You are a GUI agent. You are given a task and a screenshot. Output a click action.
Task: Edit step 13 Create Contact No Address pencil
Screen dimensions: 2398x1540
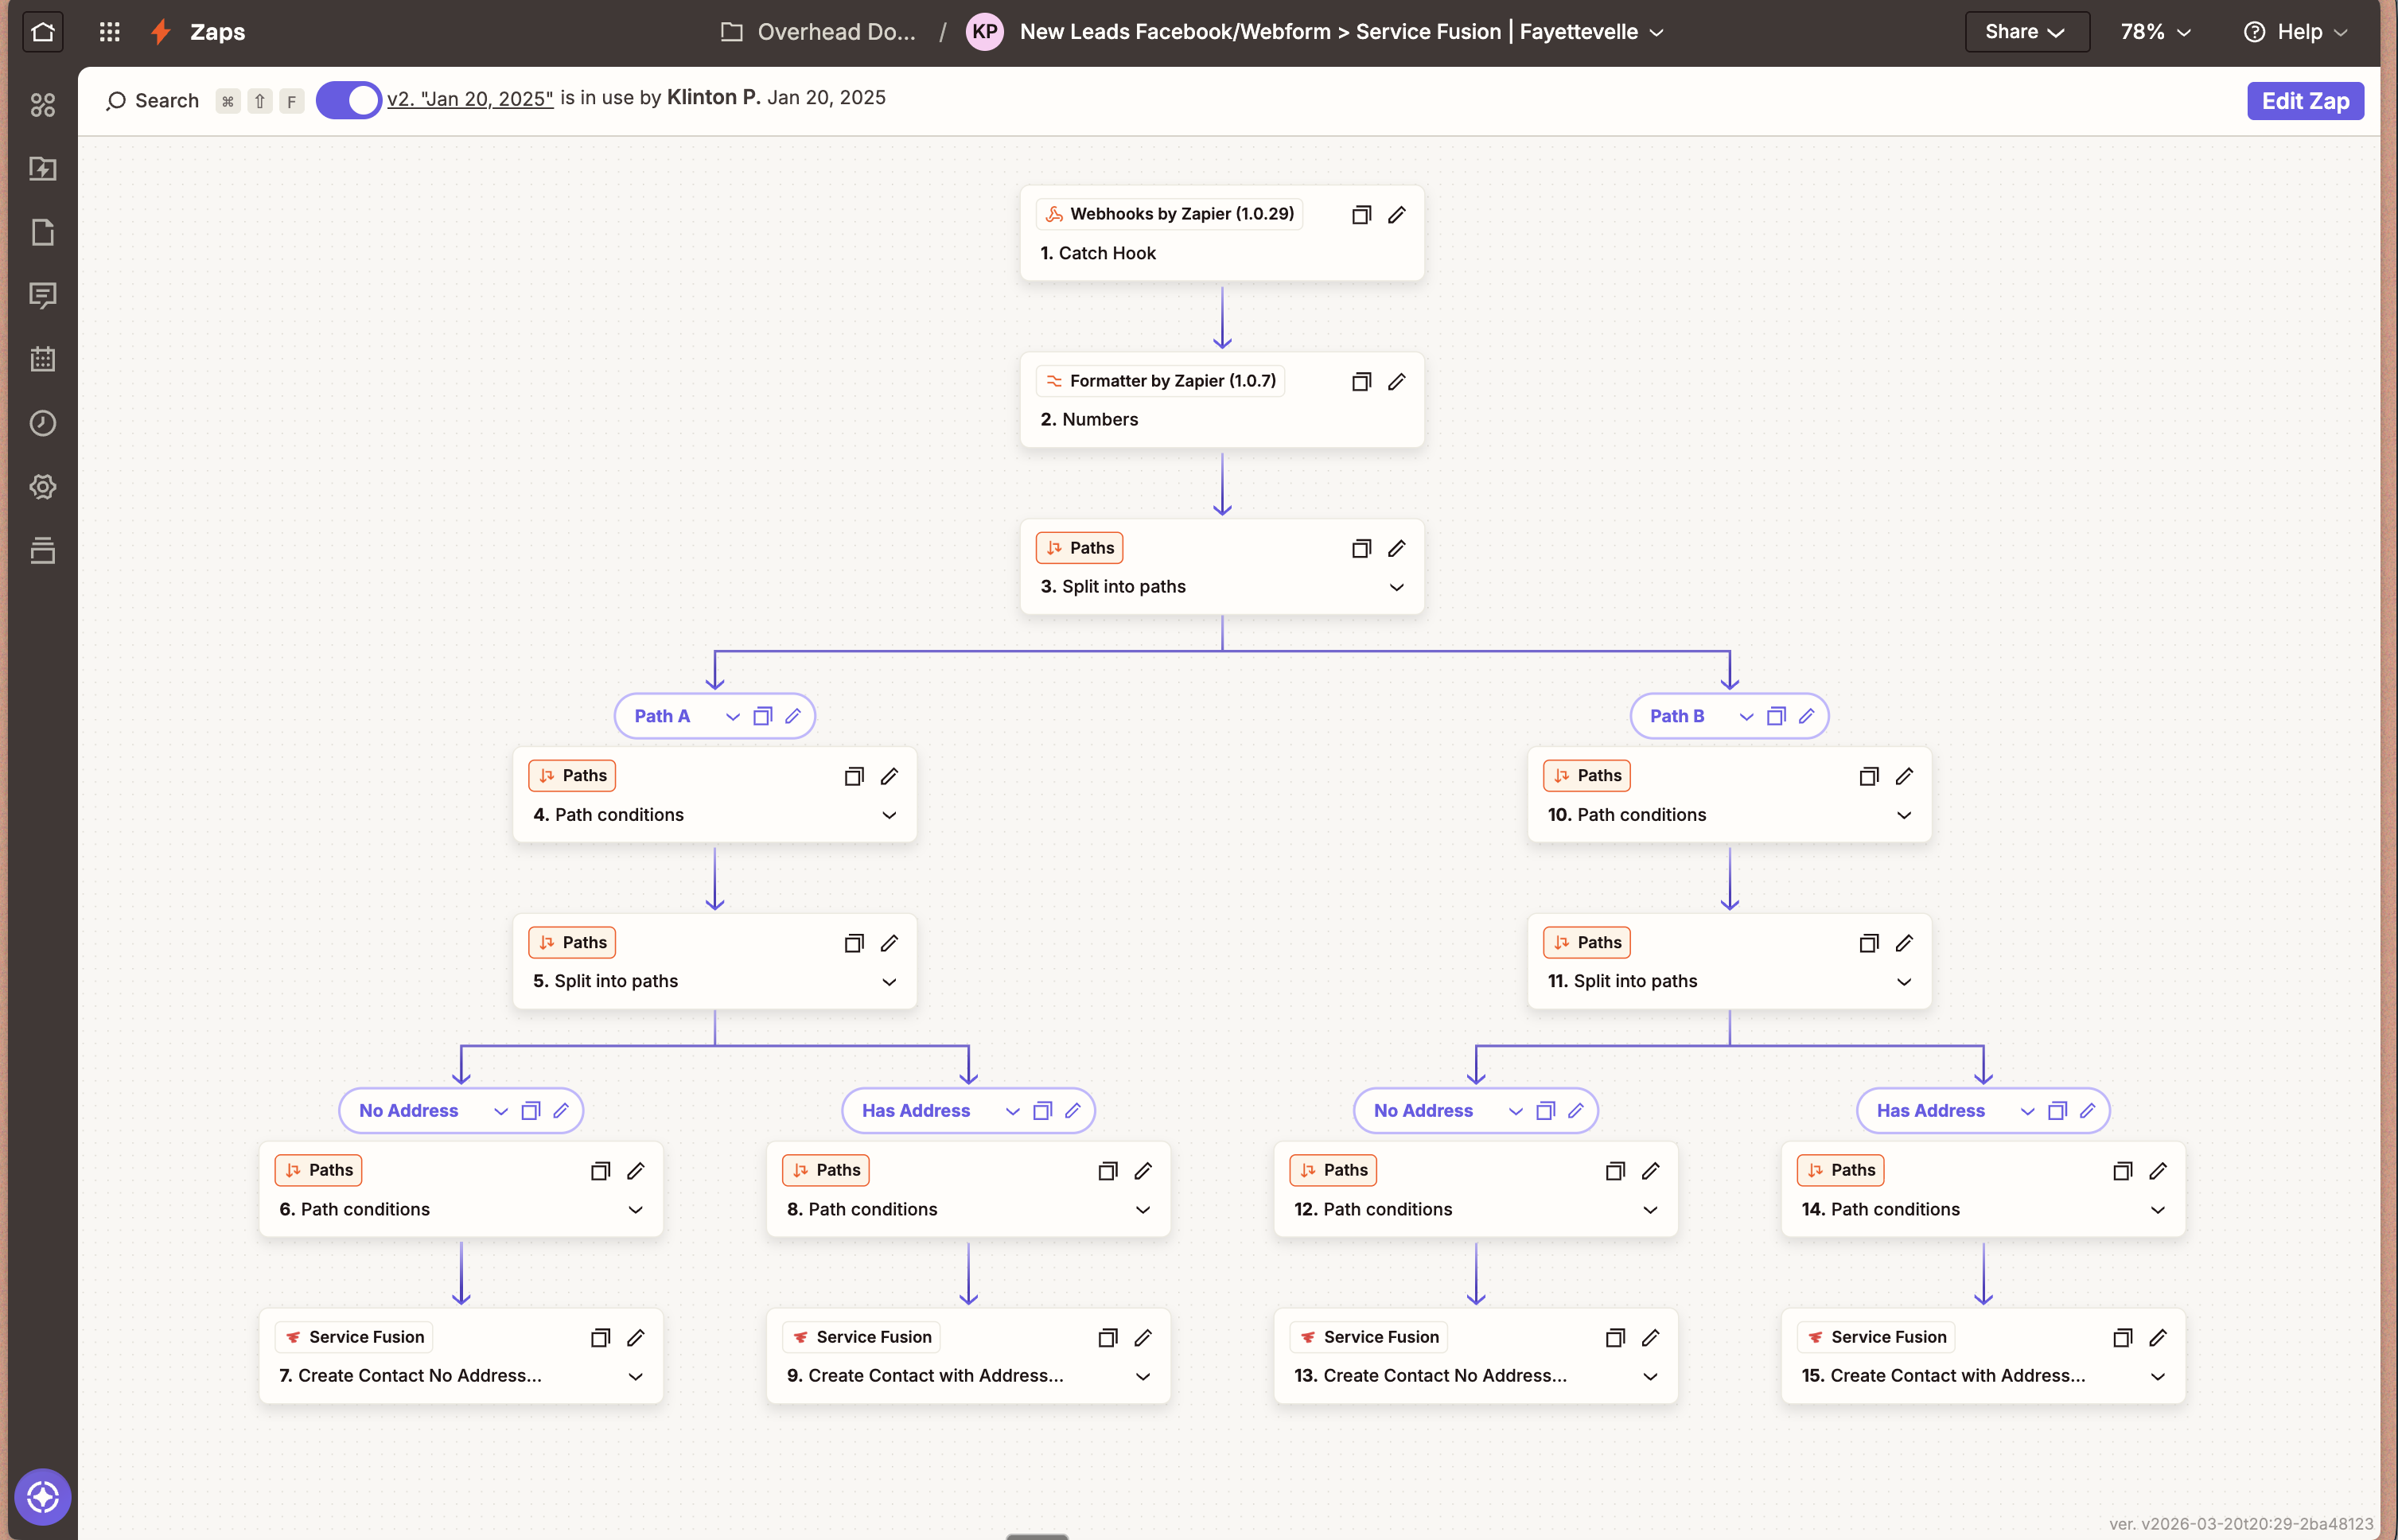click(x=1651, y=1338)
